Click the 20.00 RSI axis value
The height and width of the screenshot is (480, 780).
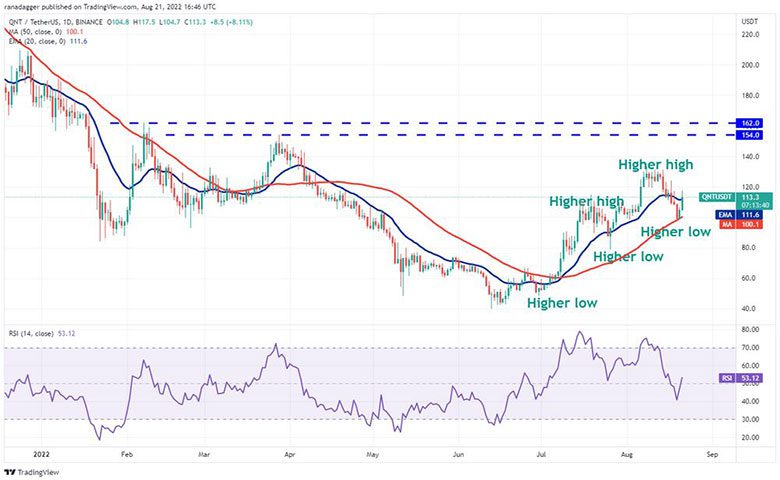[x=750, y=438]
